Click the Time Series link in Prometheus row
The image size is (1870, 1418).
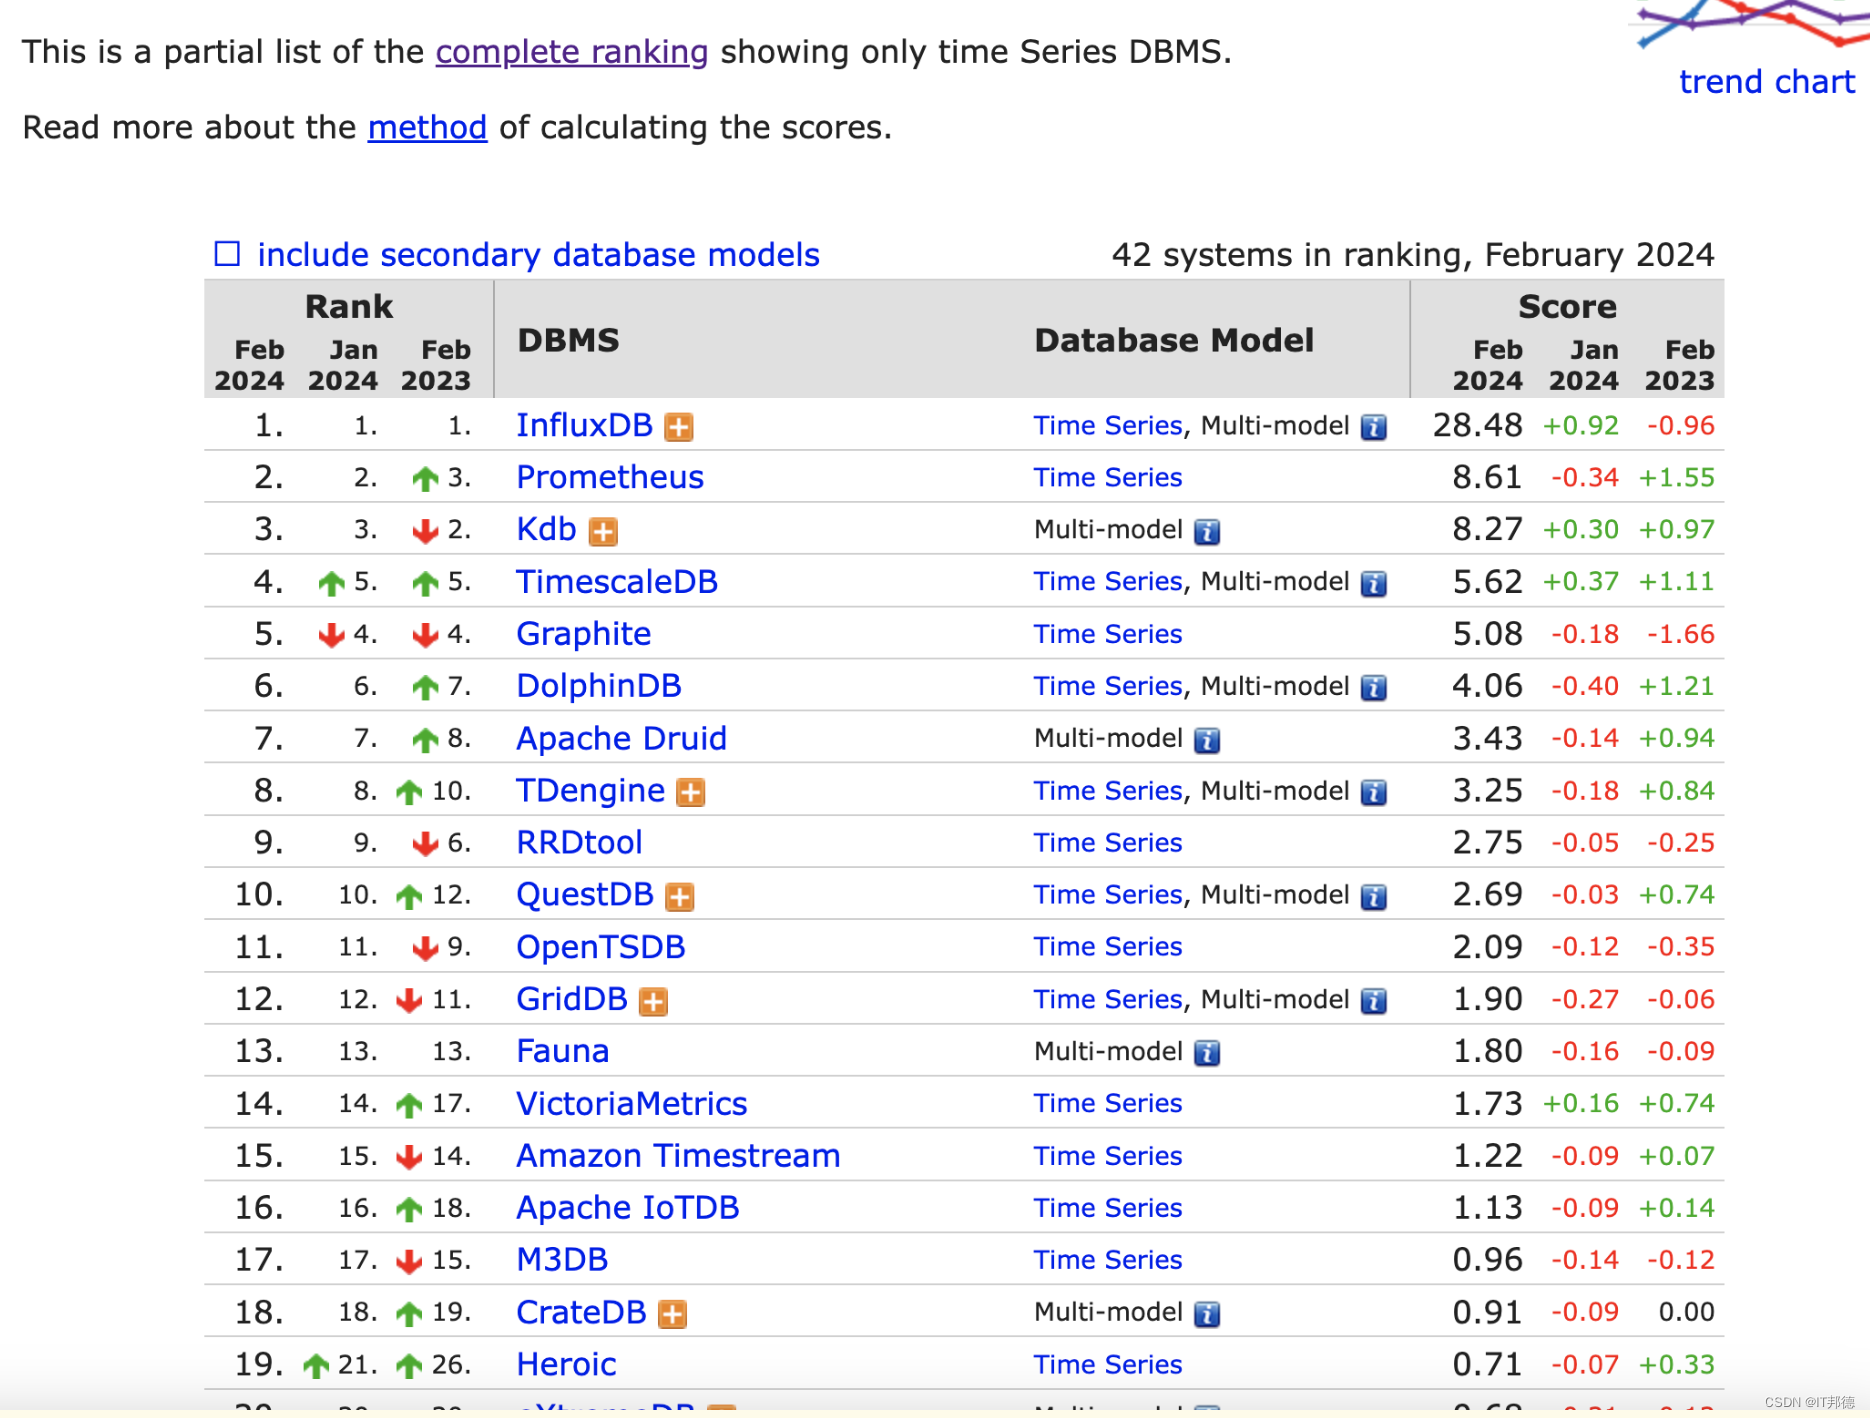point(1108,477)
